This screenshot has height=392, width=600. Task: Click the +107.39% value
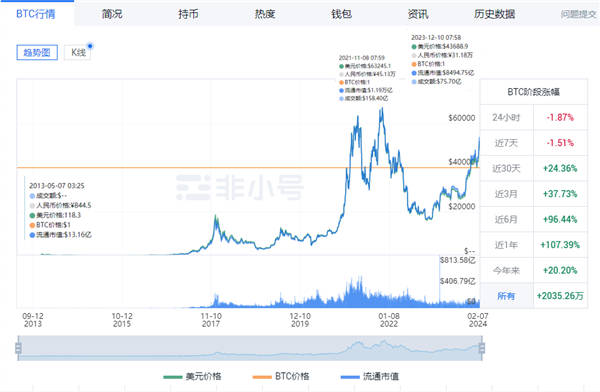coord(560,245)
